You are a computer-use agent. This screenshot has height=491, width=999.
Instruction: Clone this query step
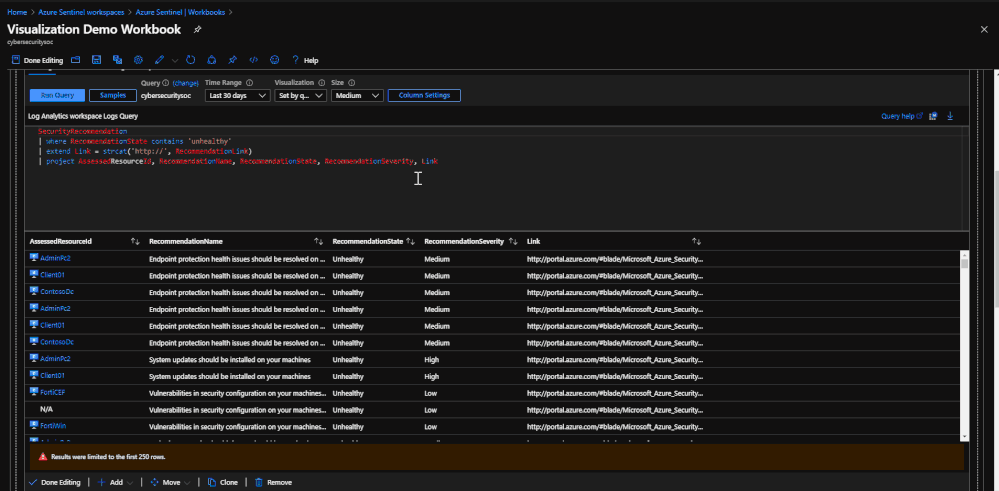point(222,483)
